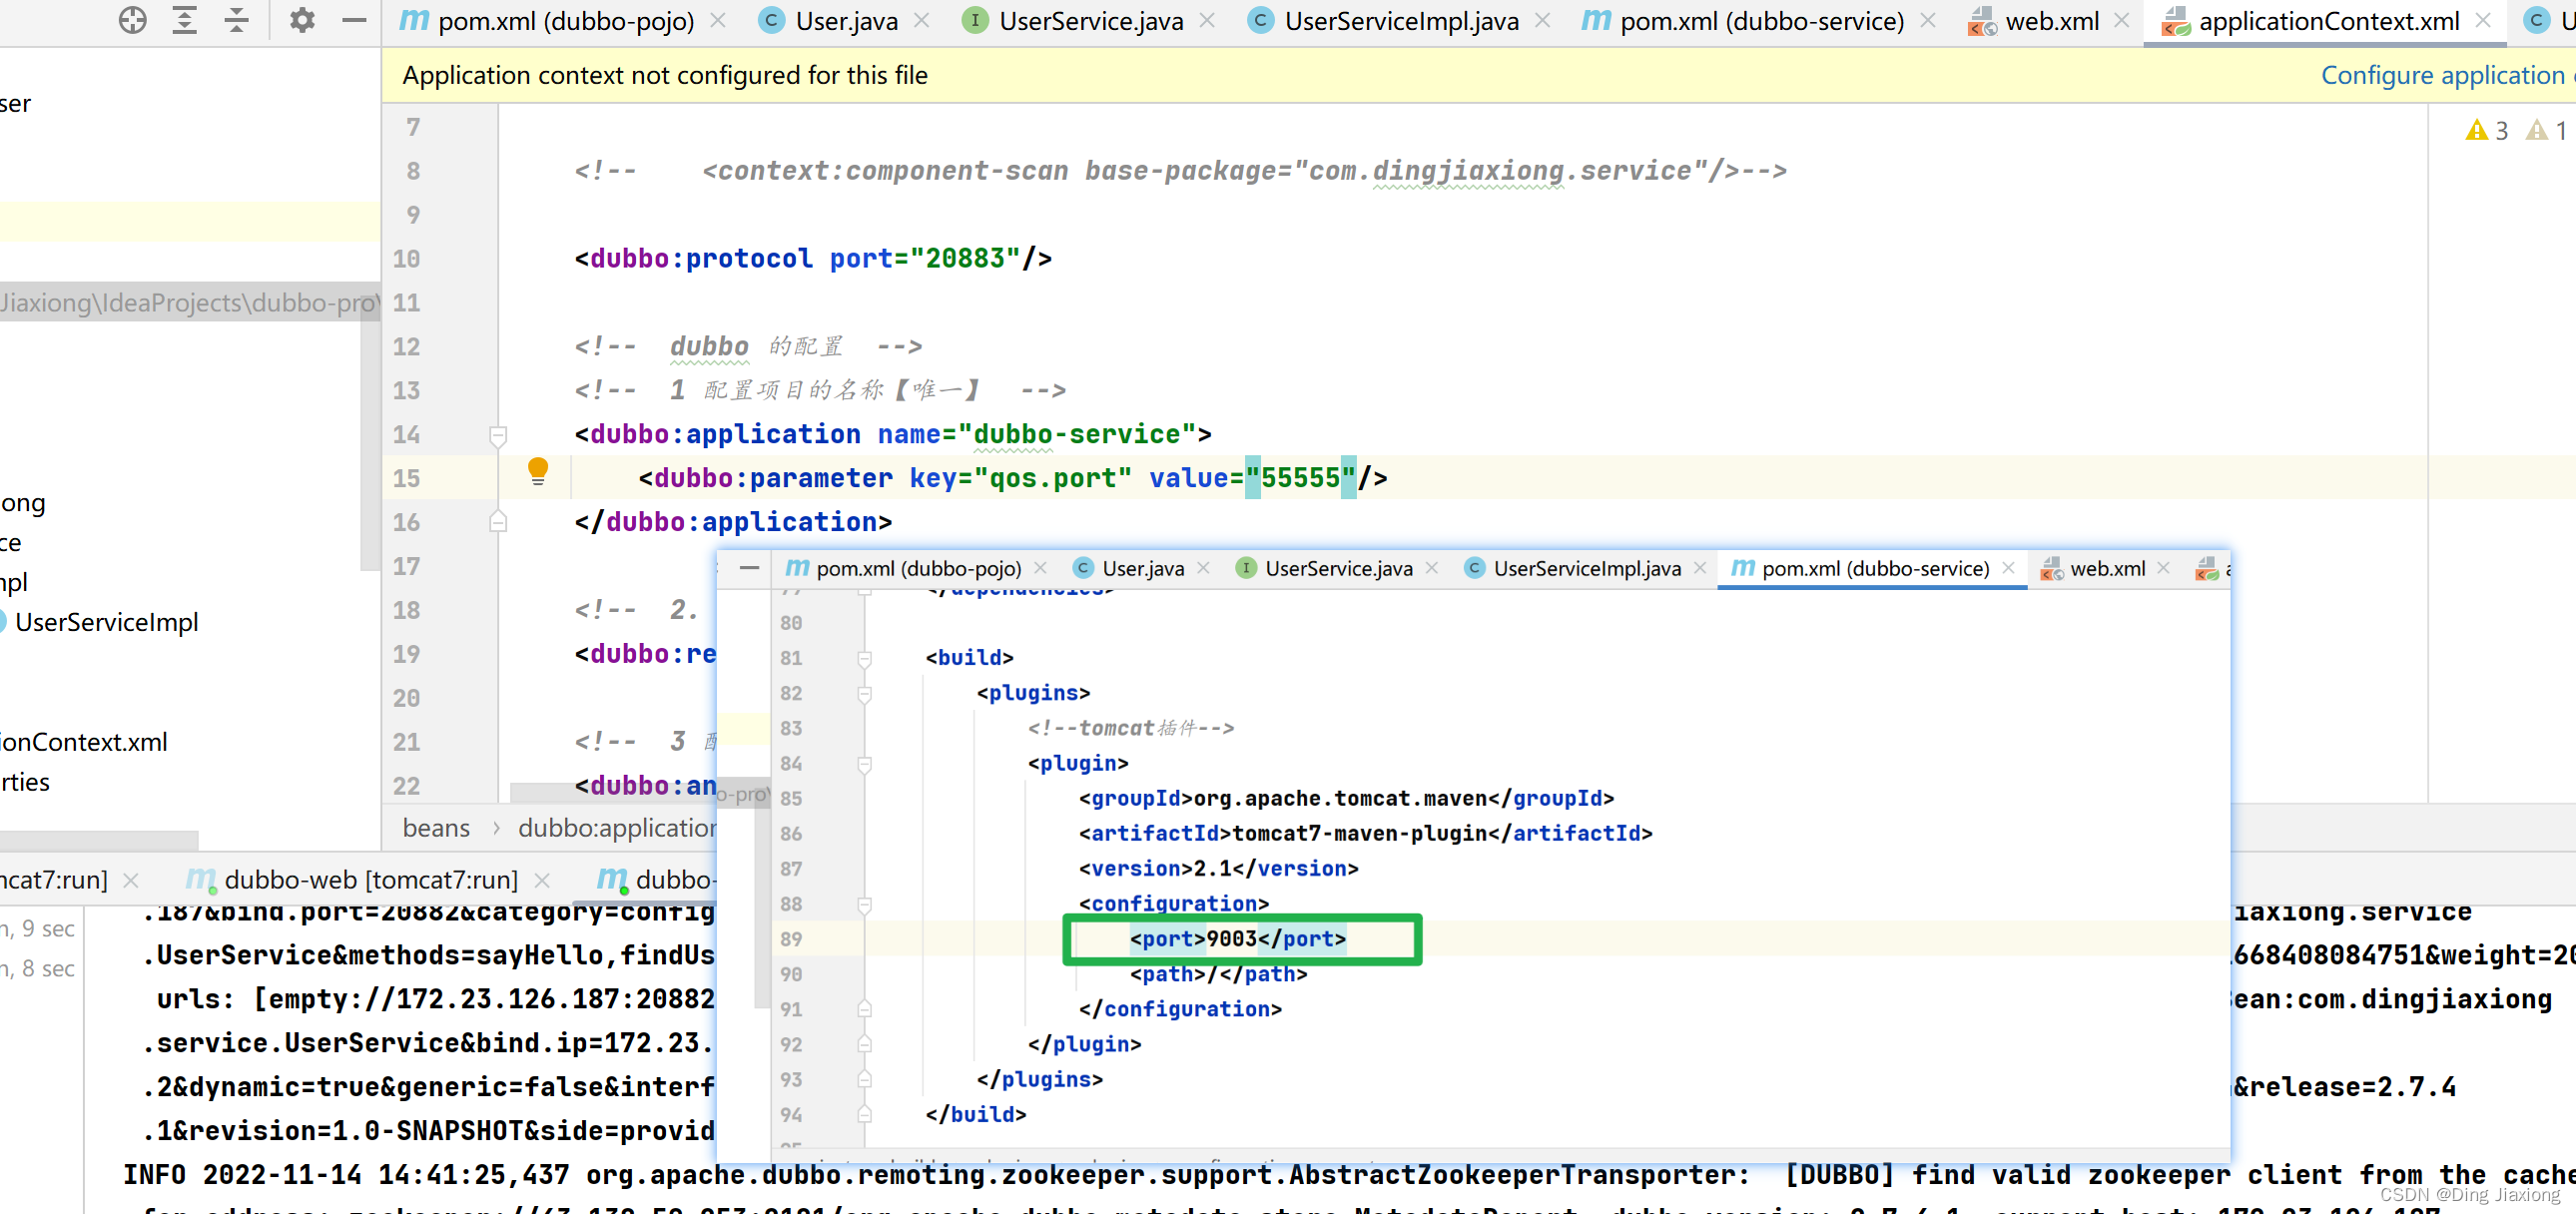
Task: Collapse the build tag fold at line 81
Action: point(865,658)
